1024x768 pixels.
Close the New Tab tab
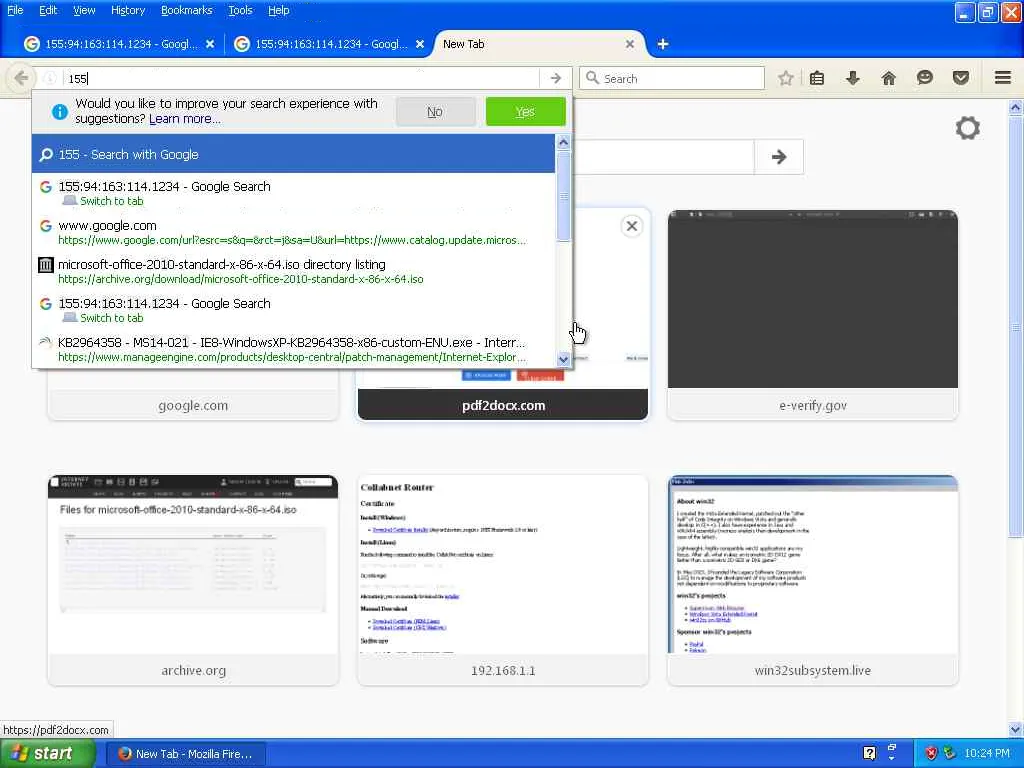pos(630,44)
